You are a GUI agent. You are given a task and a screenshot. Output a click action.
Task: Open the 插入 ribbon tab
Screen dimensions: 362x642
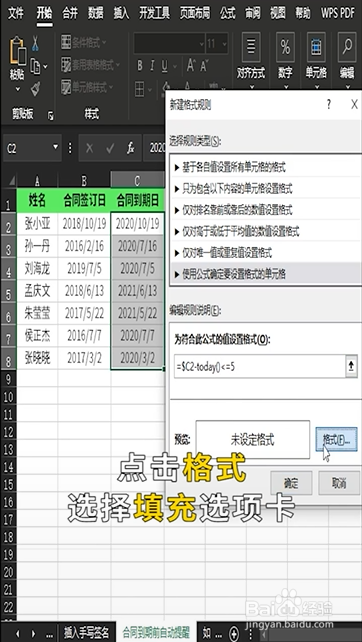121,13
